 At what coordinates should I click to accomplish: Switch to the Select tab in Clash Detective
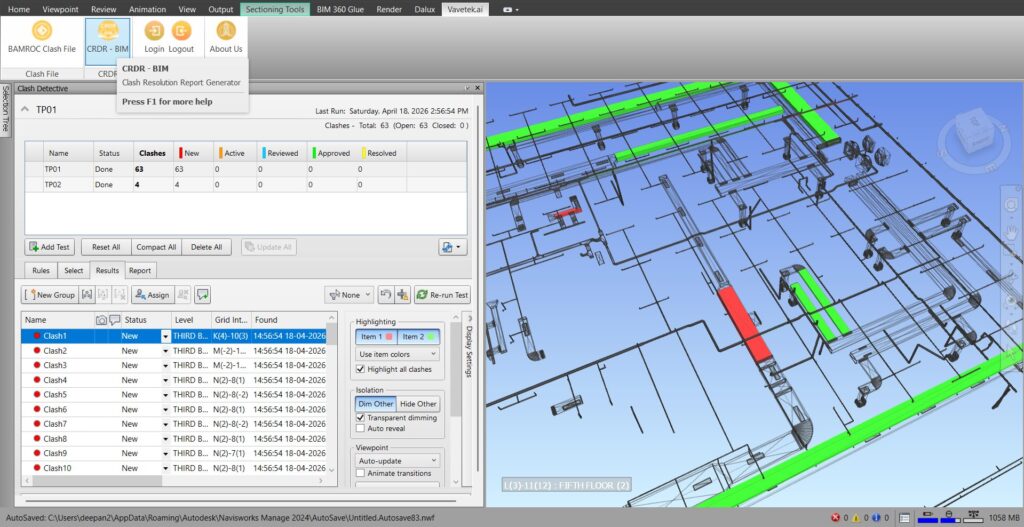pos(73,270)
